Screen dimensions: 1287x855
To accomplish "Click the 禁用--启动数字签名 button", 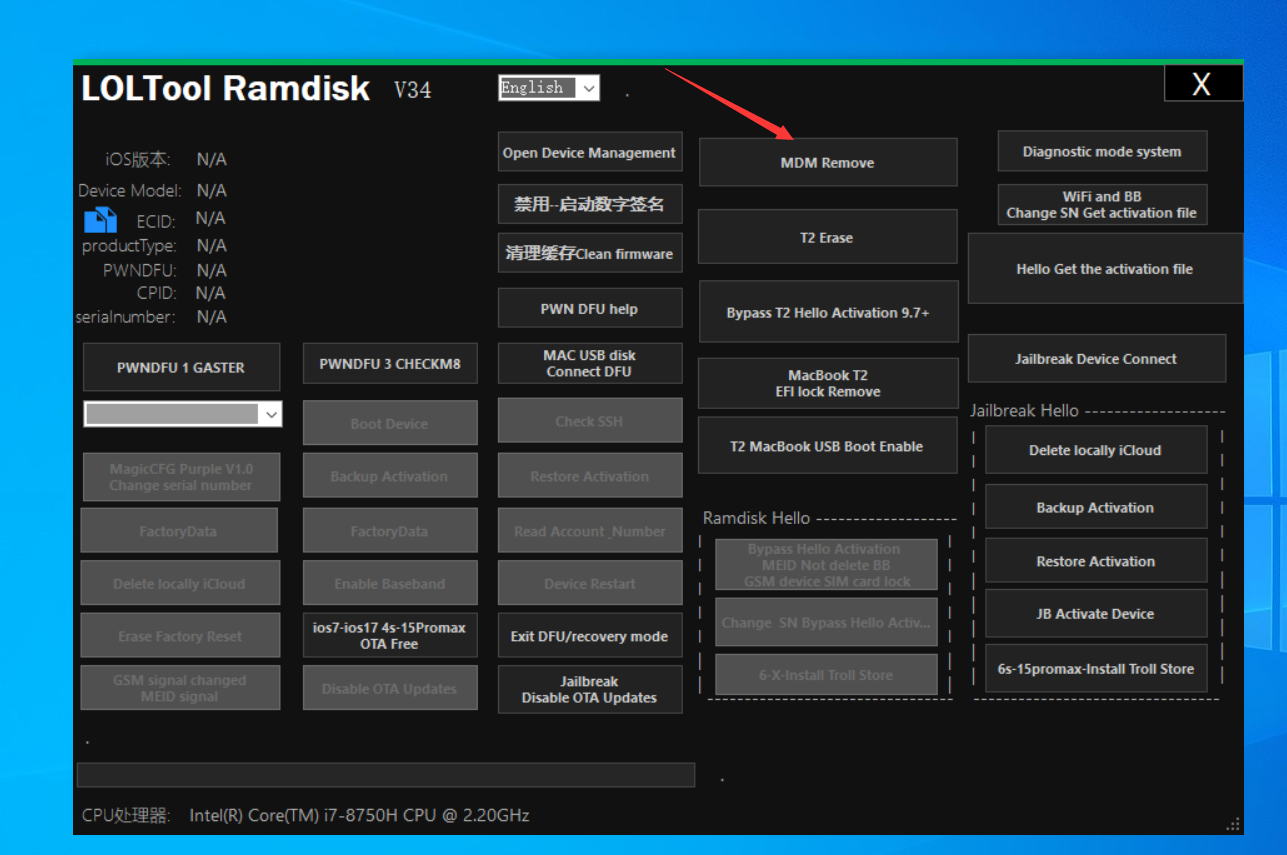I will pyautogui.click(x=590, y=204).
